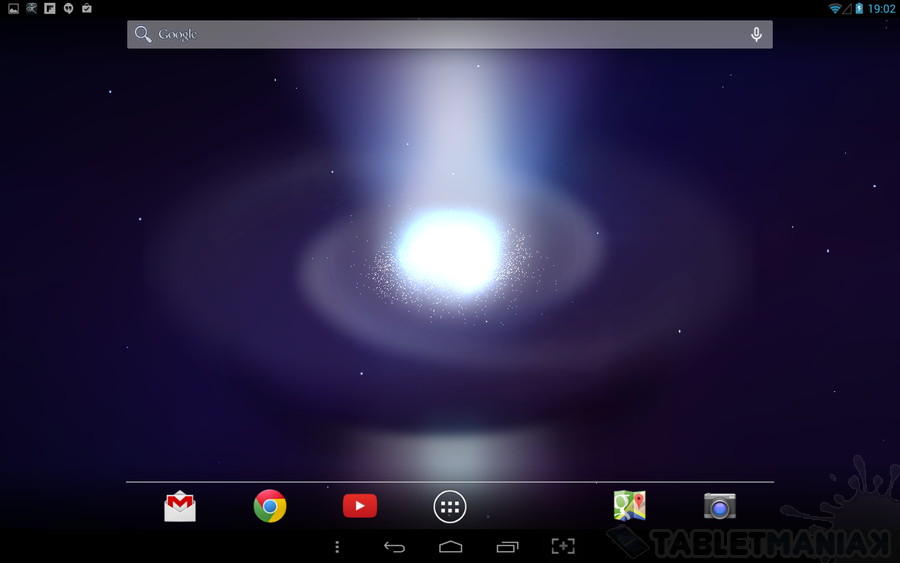Launch Google Maps
Viewport: 900px width, 563px height.
click(630, 506)
